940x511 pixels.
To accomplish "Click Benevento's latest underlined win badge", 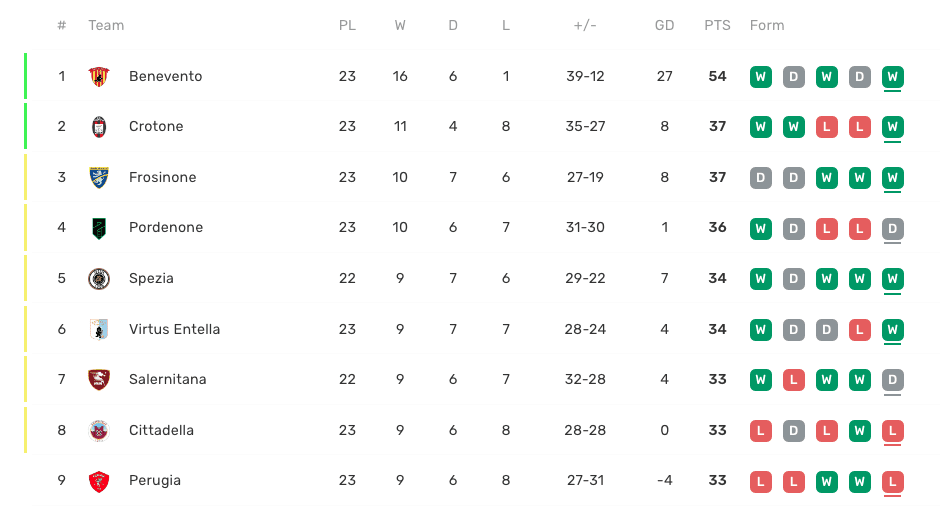I will (x=893, y=76).
